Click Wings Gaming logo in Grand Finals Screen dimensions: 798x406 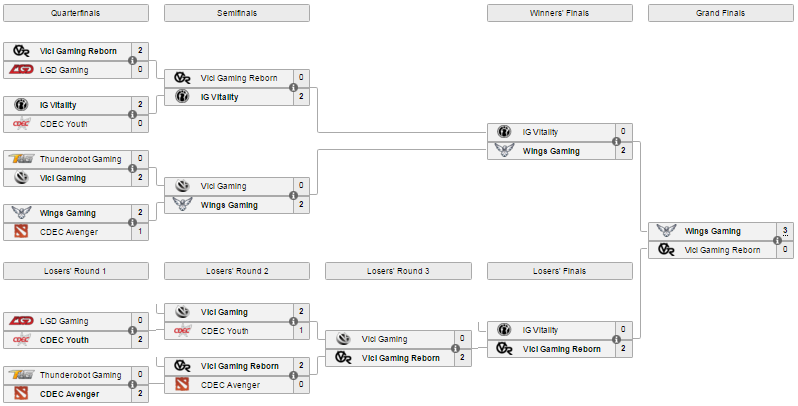point(666,231)
